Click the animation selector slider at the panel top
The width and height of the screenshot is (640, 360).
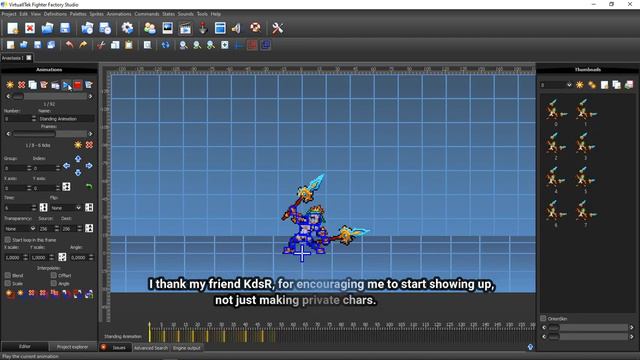tap(49, 96)
